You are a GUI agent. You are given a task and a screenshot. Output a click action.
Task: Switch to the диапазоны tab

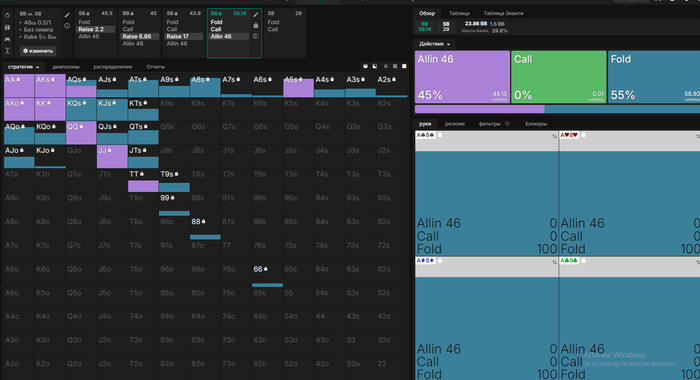(x=66, y=67)
